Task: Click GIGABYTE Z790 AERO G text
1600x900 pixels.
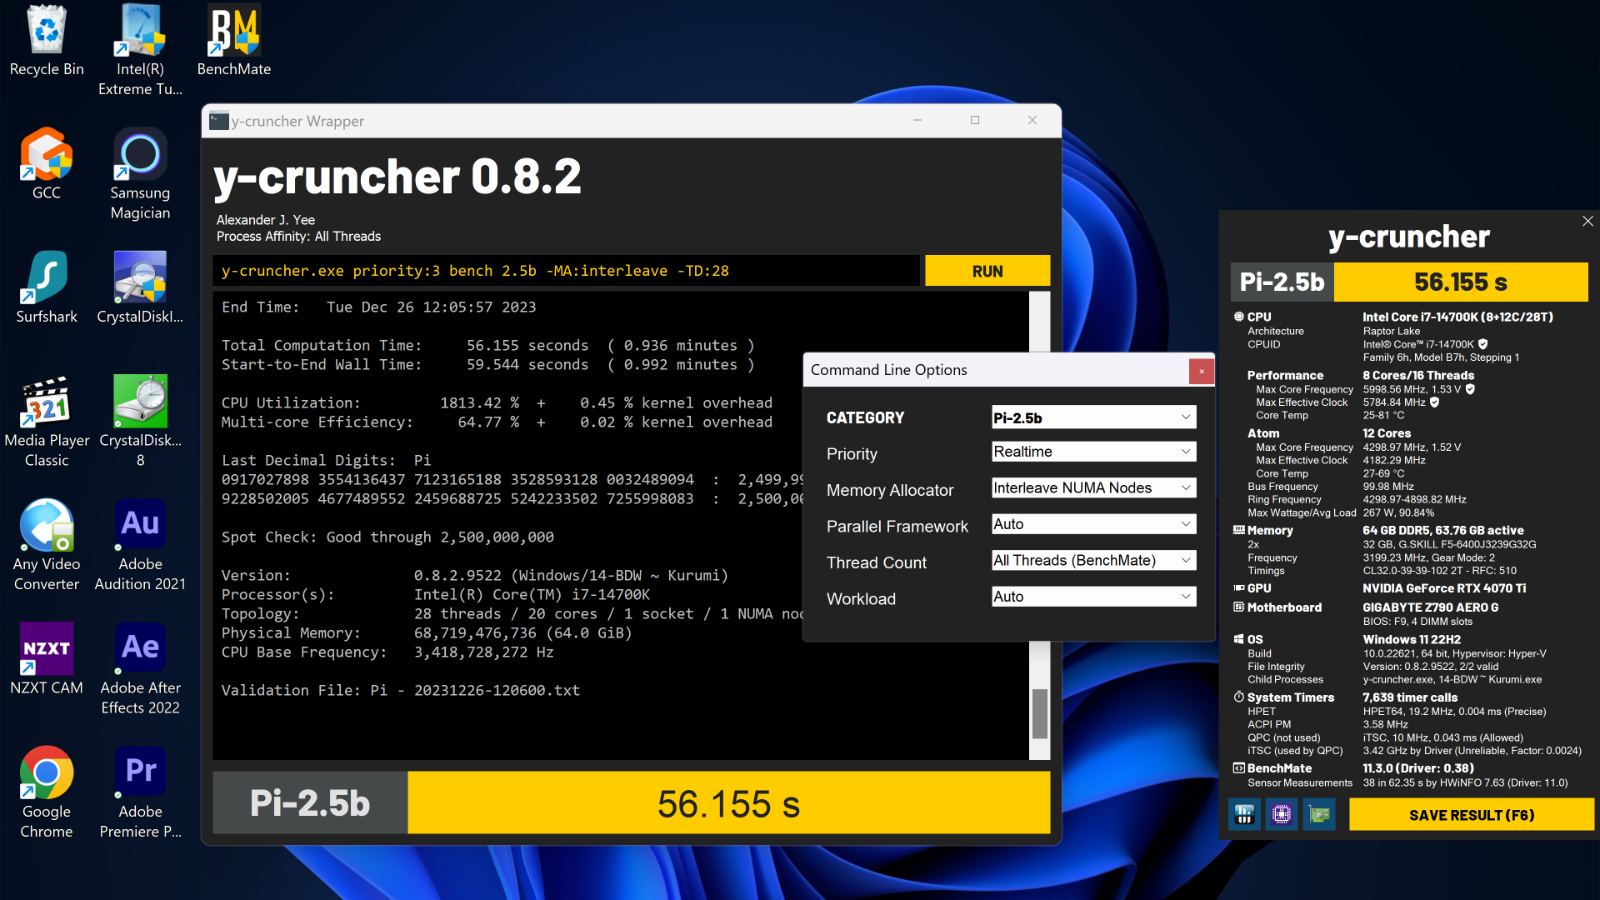Action: pos(1430,607)
